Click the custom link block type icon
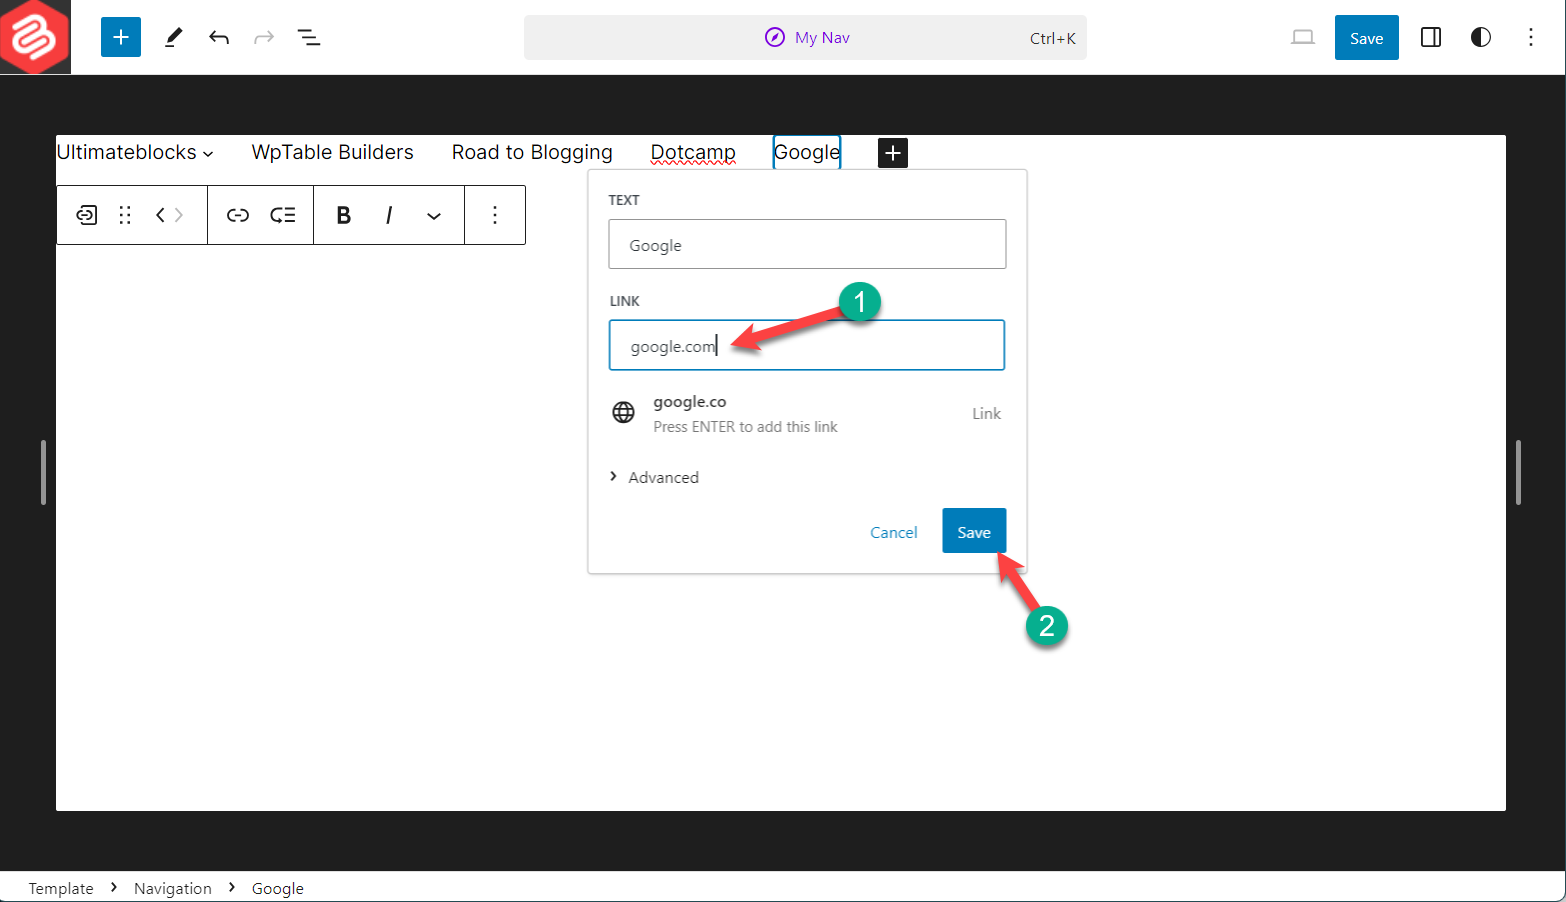This screenshot has height=902, width=1566. point(87,215)
